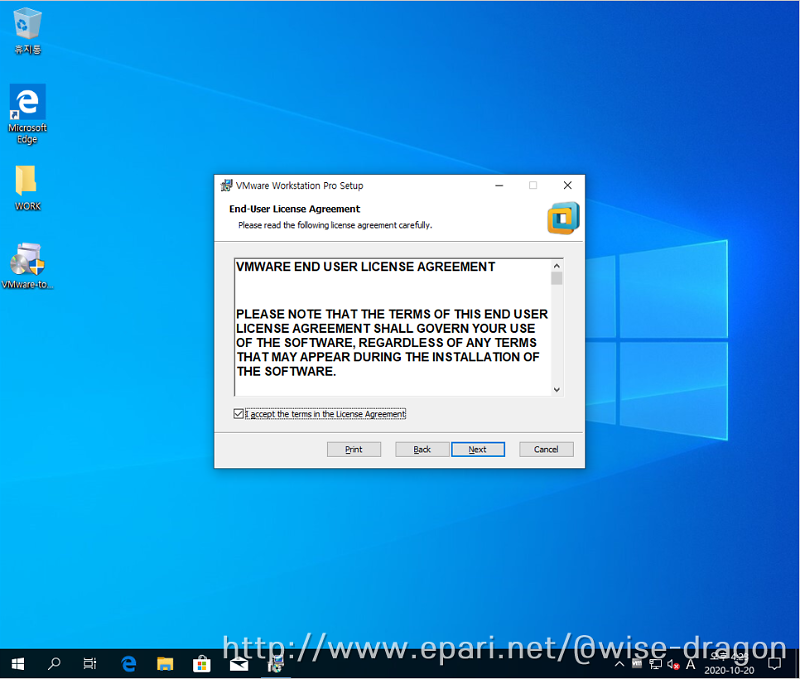This screenshot has height=679, width=800.
Task: Open network status tray icon
Action: [655, 664]
